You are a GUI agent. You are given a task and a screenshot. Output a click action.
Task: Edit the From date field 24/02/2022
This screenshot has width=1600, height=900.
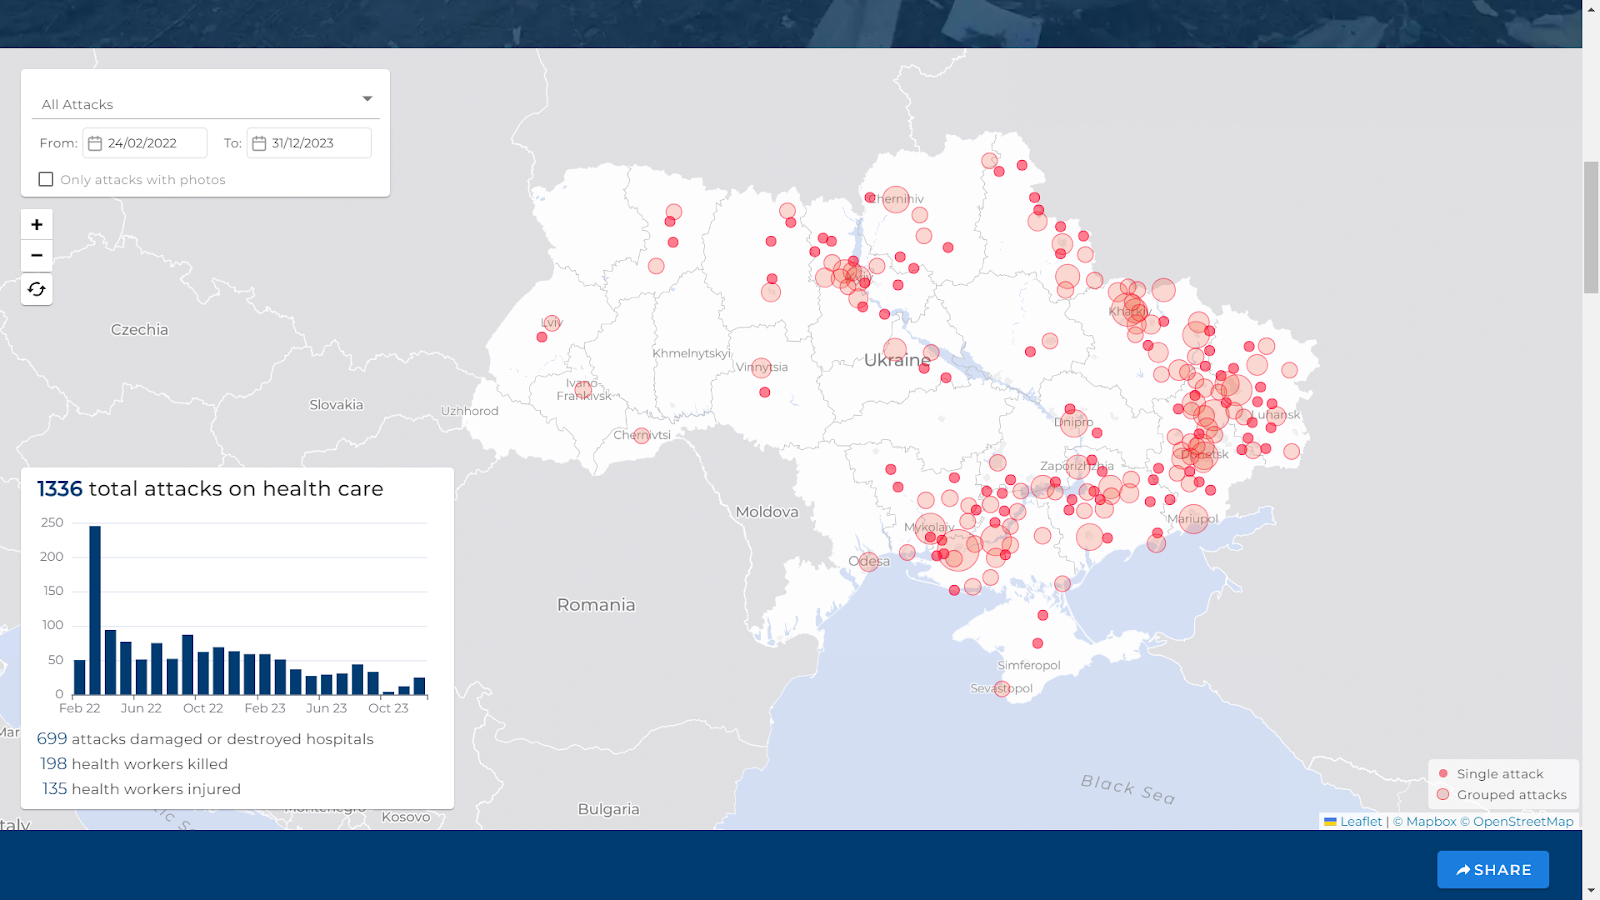[x=145, y=143]
